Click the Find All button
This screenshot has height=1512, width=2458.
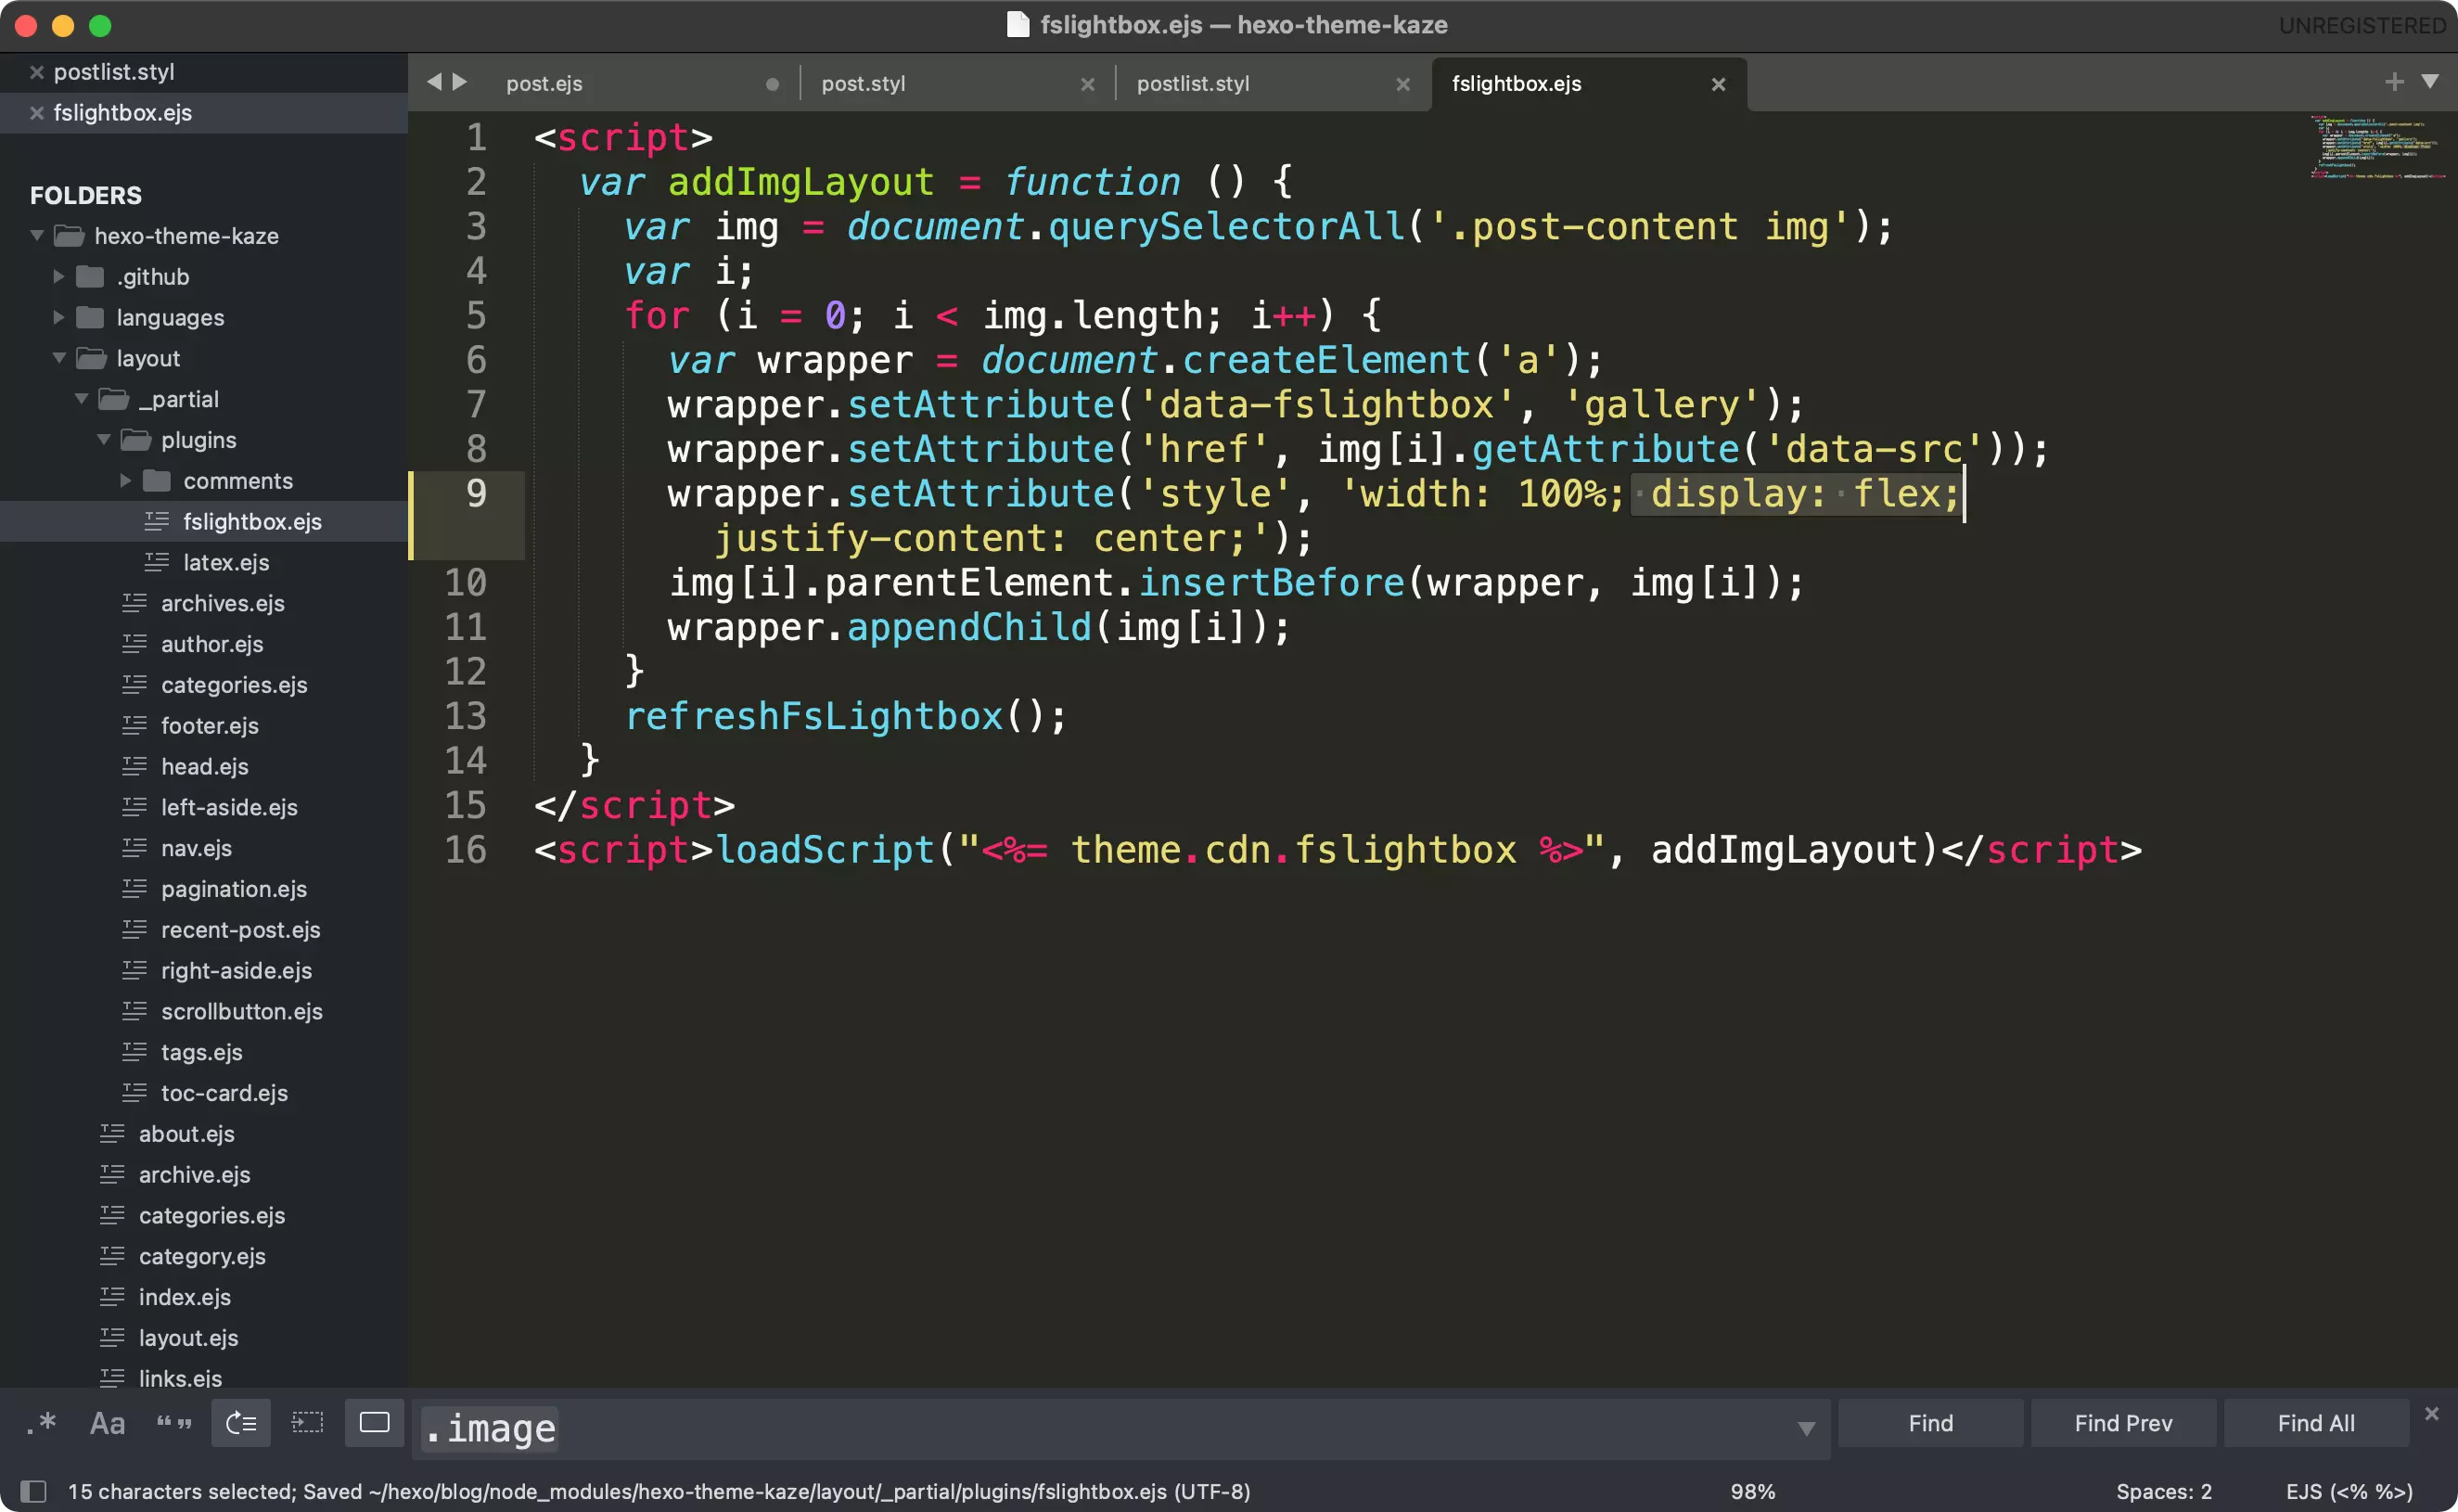[2315, 1423]
